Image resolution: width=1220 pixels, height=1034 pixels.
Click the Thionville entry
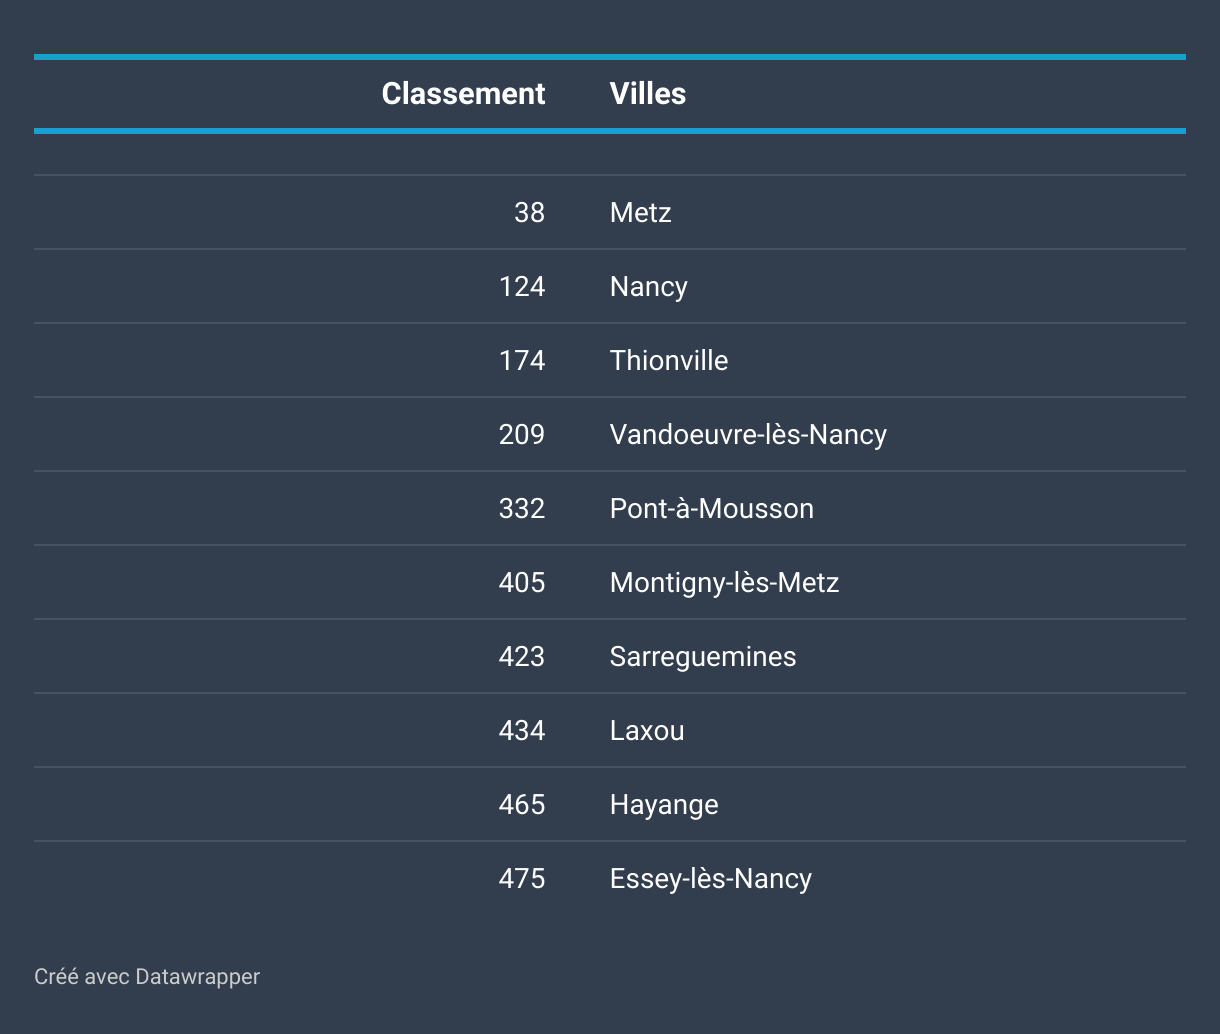pos(669,360)
